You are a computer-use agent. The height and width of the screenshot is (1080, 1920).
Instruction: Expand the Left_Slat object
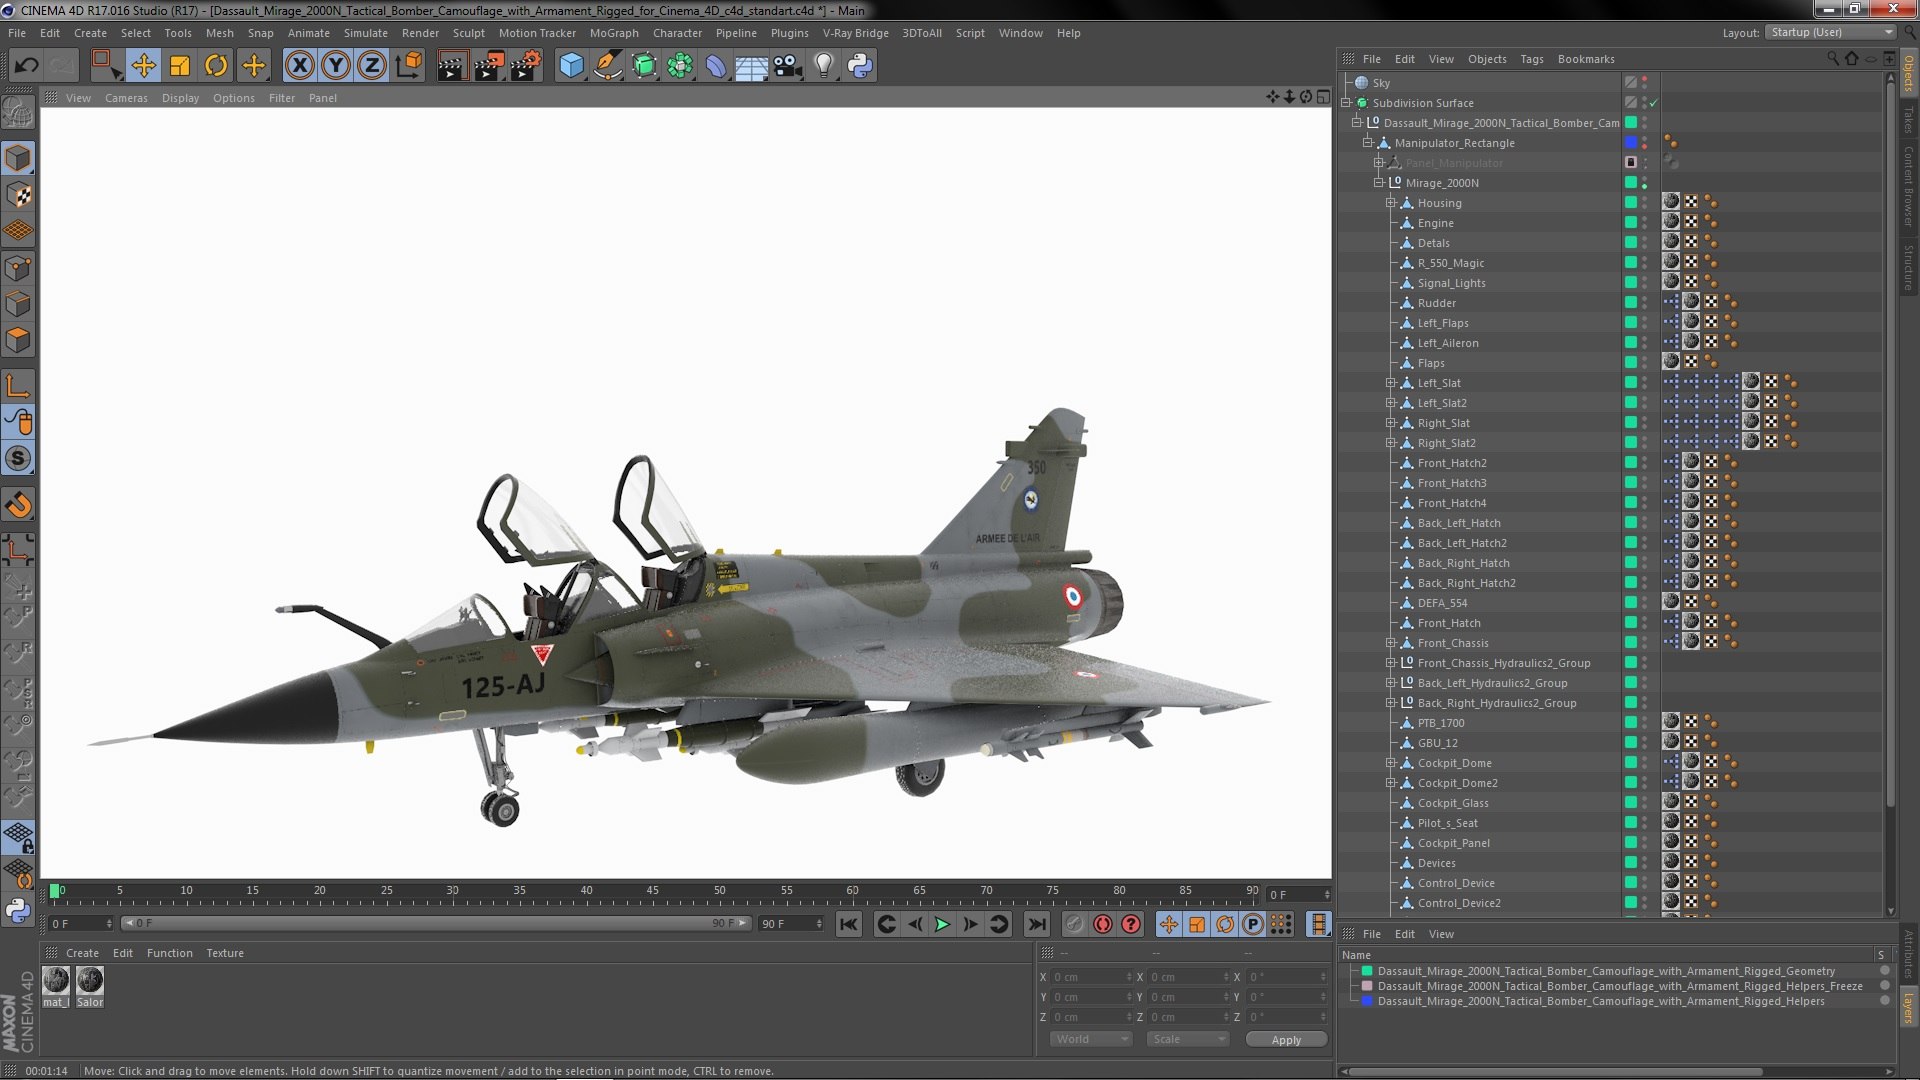1390,383
